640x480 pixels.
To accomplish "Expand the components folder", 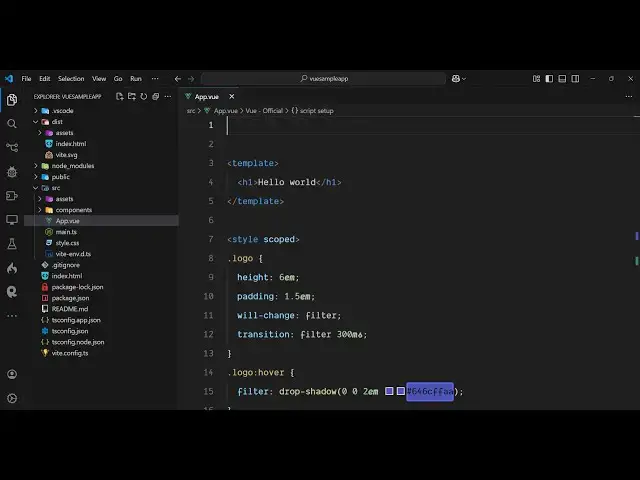I will click(40, 210).
